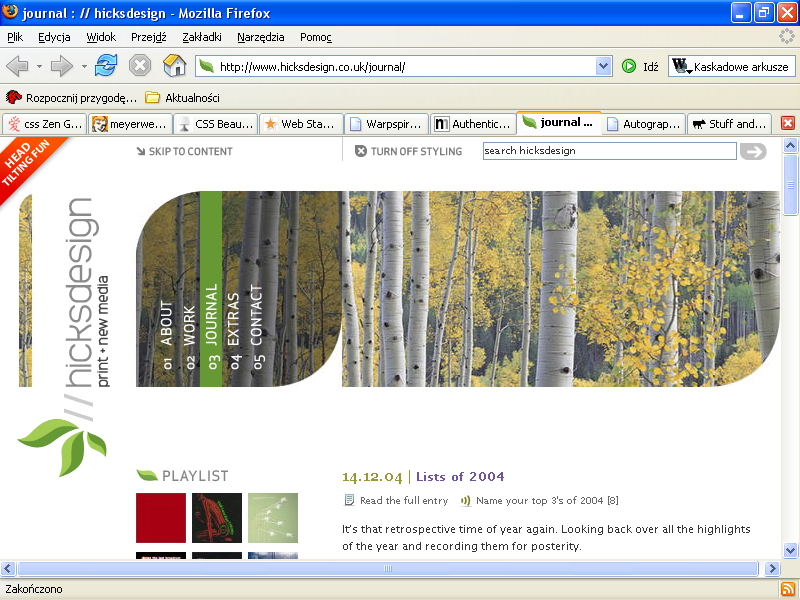Switch to the Warpspir... tab
Image resolution: width=800 pixels, height=600 pixels.
tap(386, 124)
